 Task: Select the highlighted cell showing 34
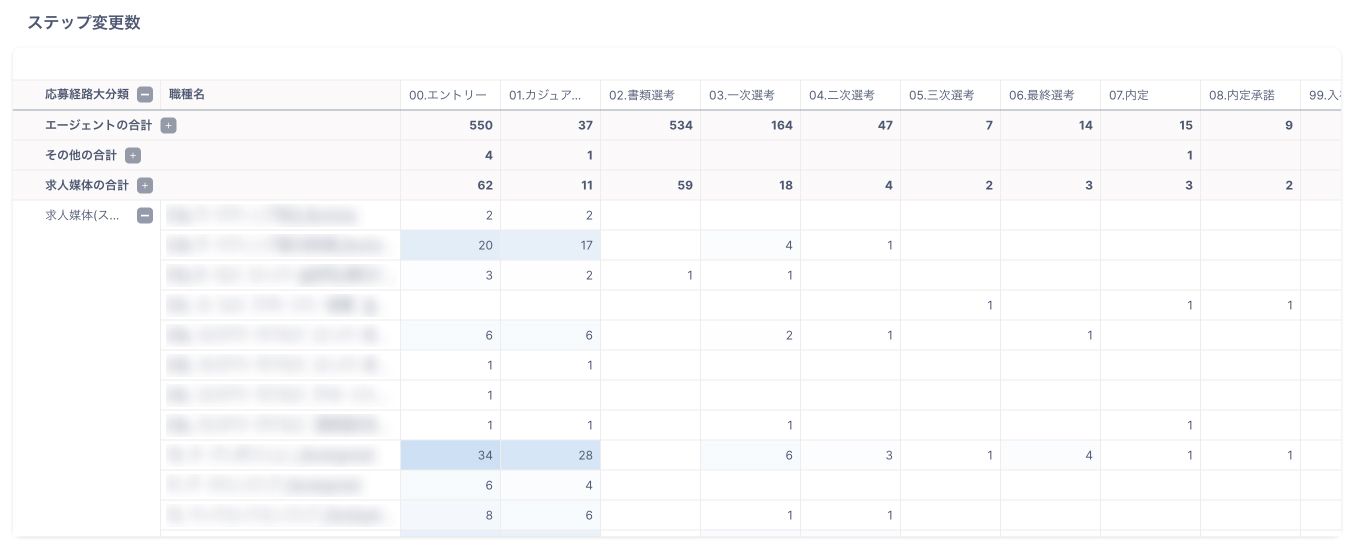tap(451, 455)
